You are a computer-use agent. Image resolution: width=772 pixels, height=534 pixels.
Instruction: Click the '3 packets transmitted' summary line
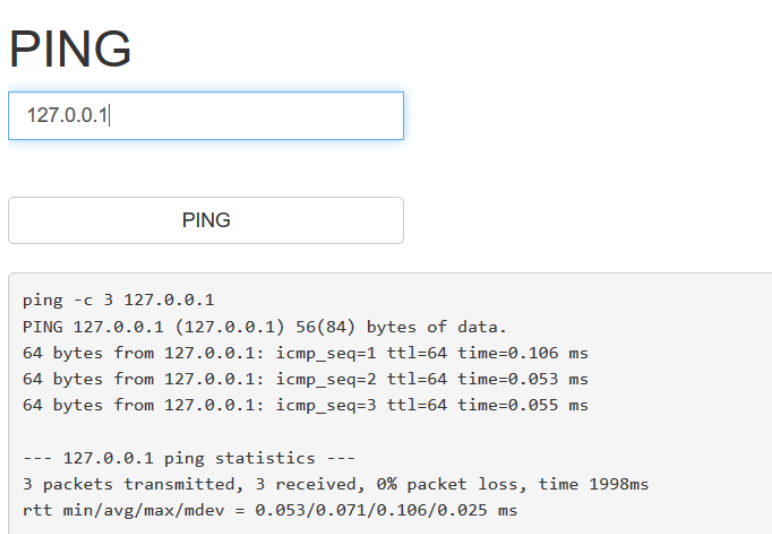(336, 484)
